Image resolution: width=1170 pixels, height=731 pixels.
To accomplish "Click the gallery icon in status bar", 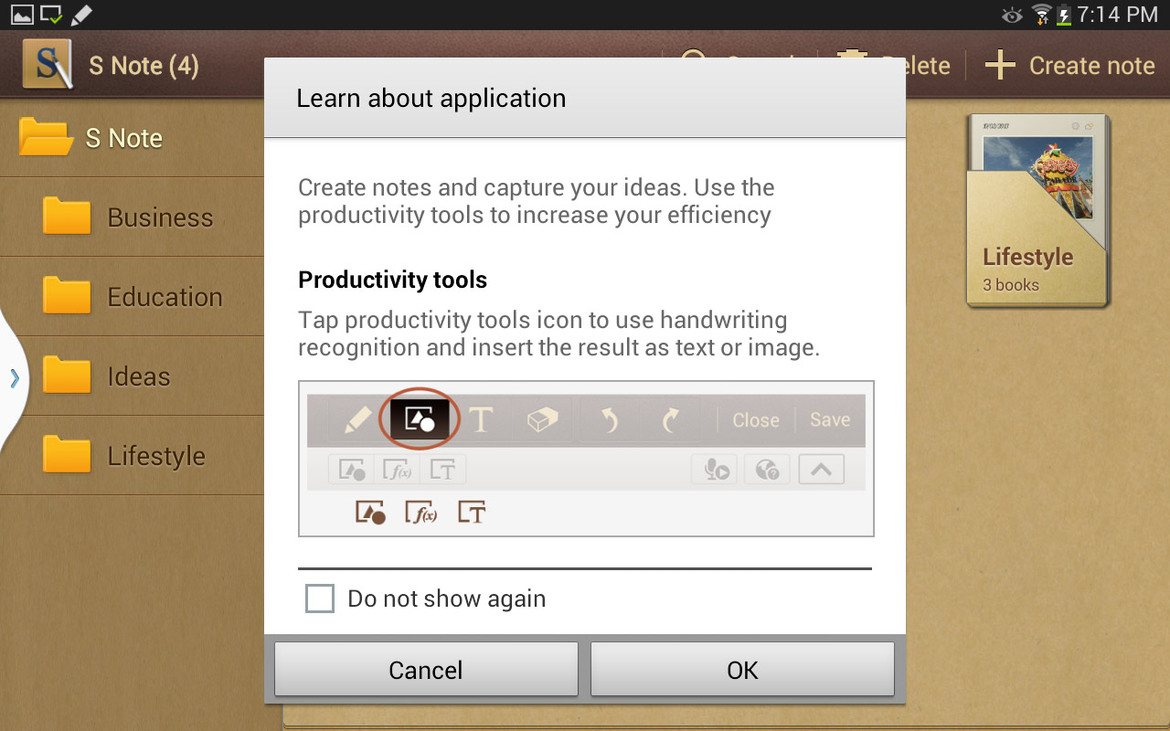I will pyautogui.click(x=22, y=14).
